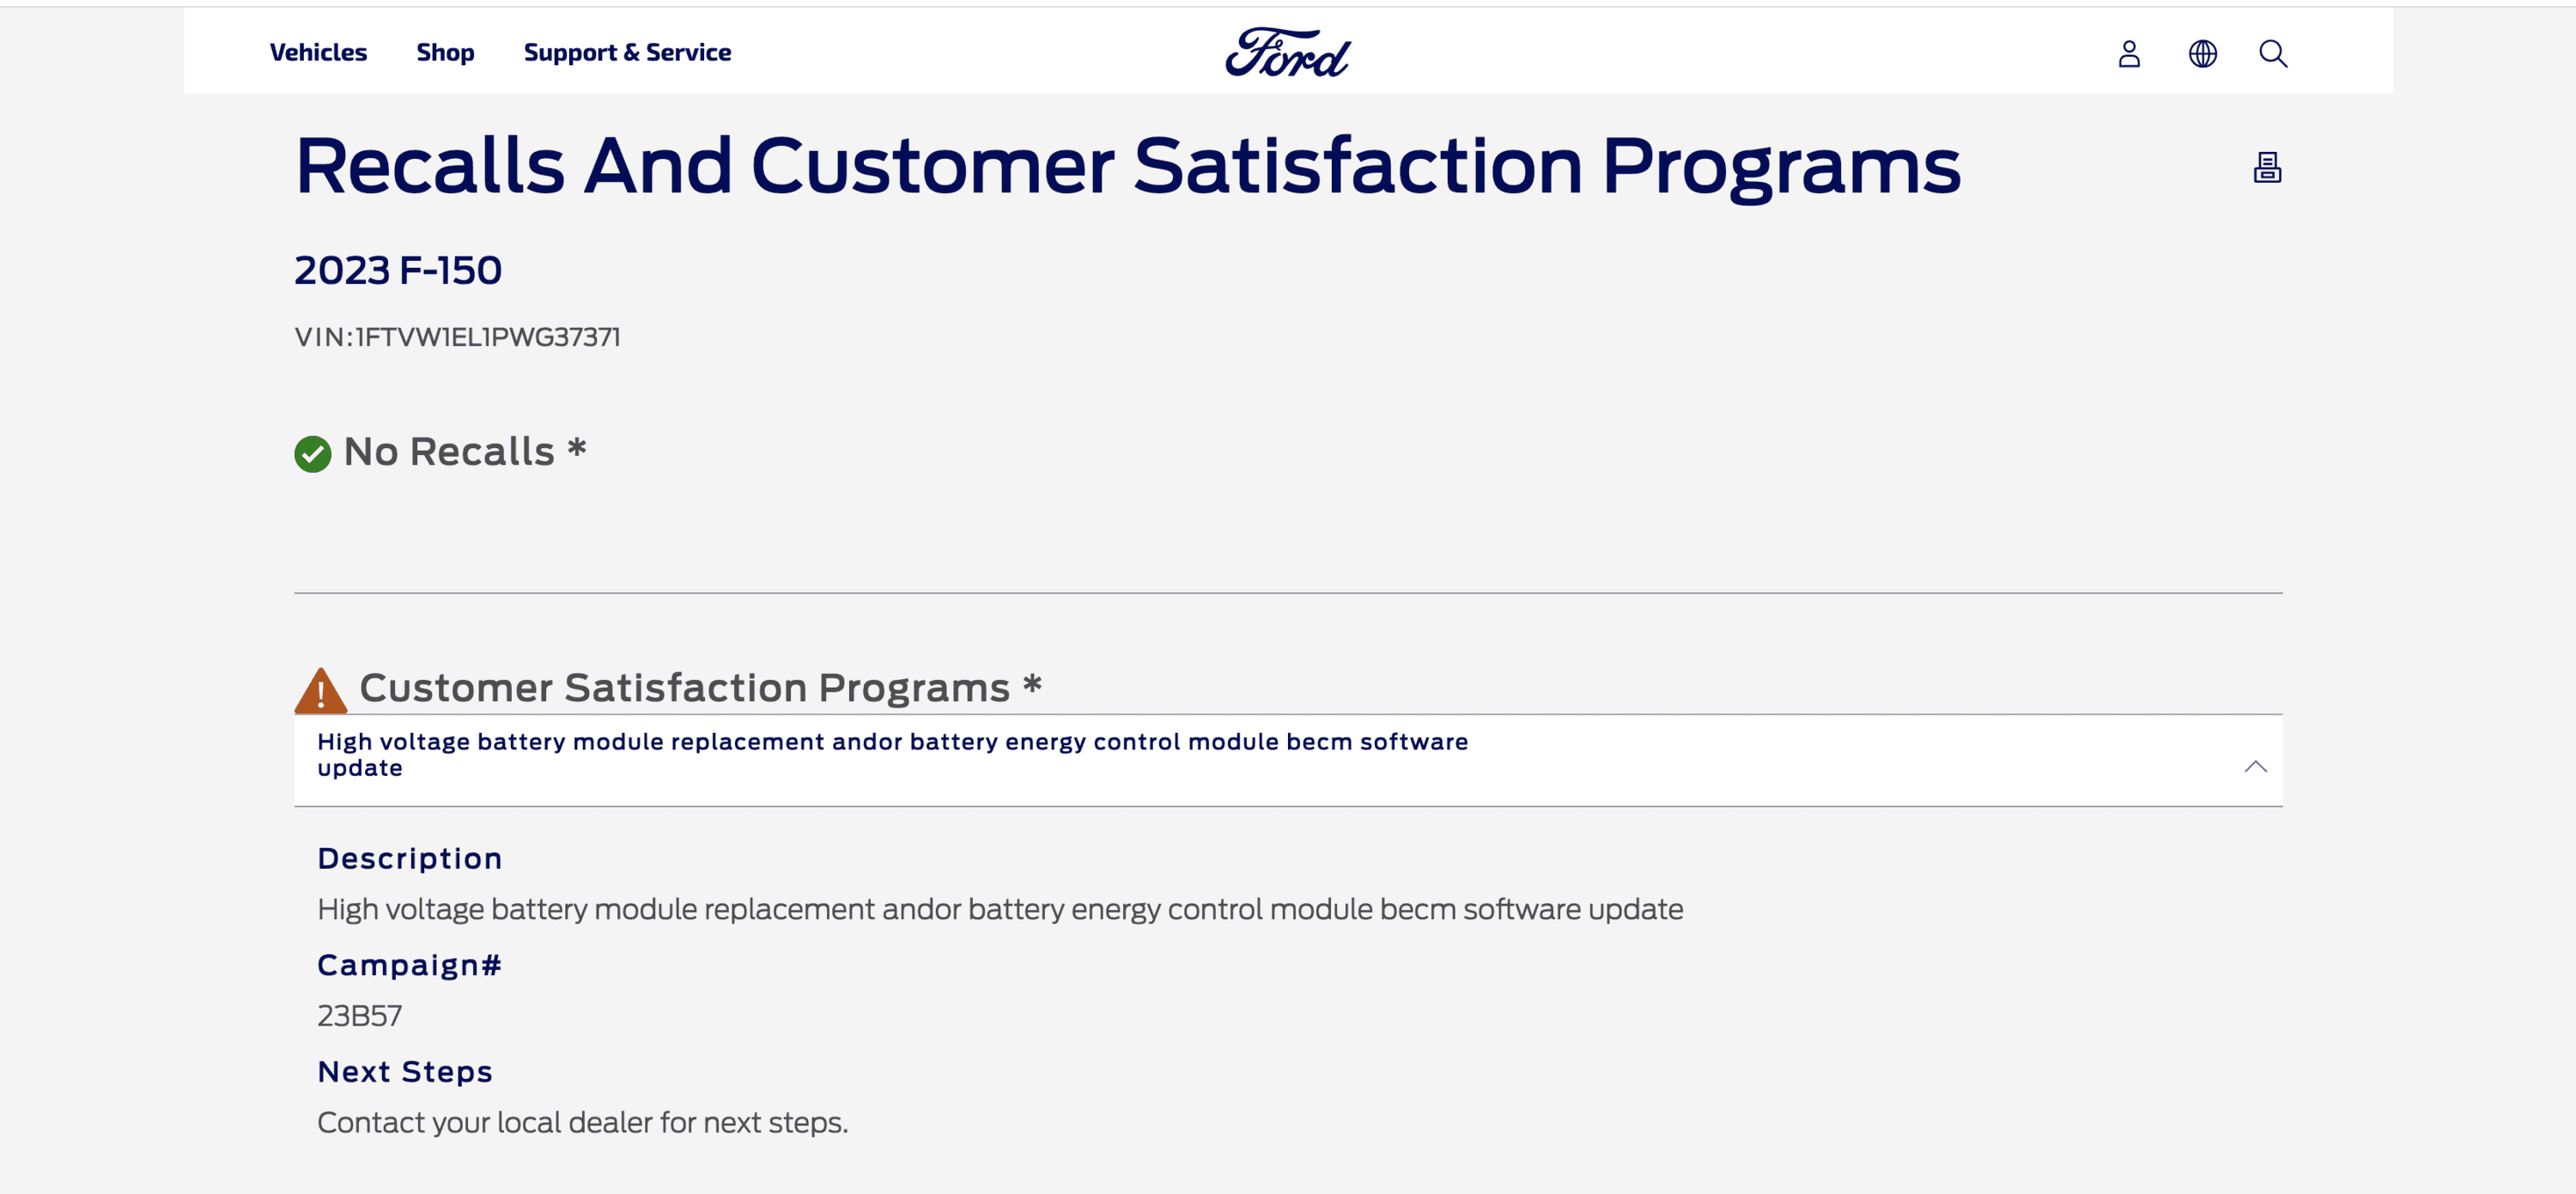Open the Vehicles menu

click(x=318, y=52)
